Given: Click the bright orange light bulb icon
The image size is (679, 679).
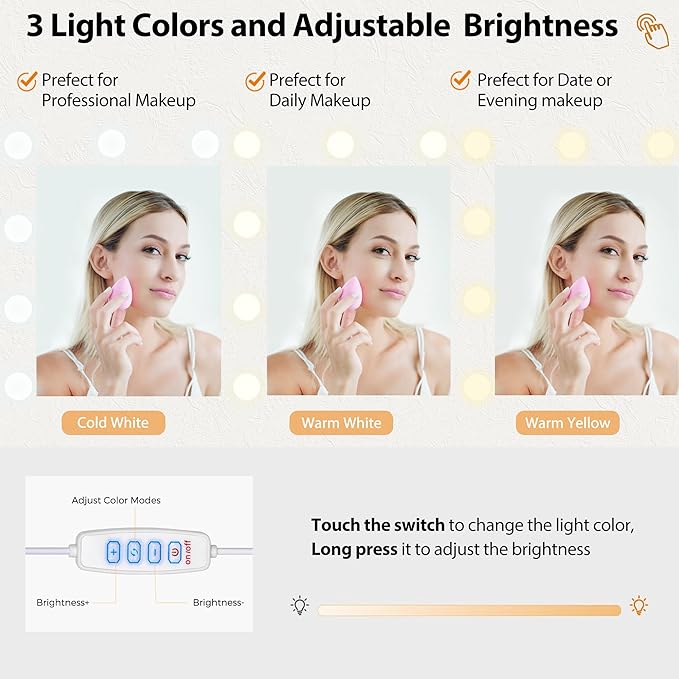Looking at the screenshot, I should click(x=639, y=605).
